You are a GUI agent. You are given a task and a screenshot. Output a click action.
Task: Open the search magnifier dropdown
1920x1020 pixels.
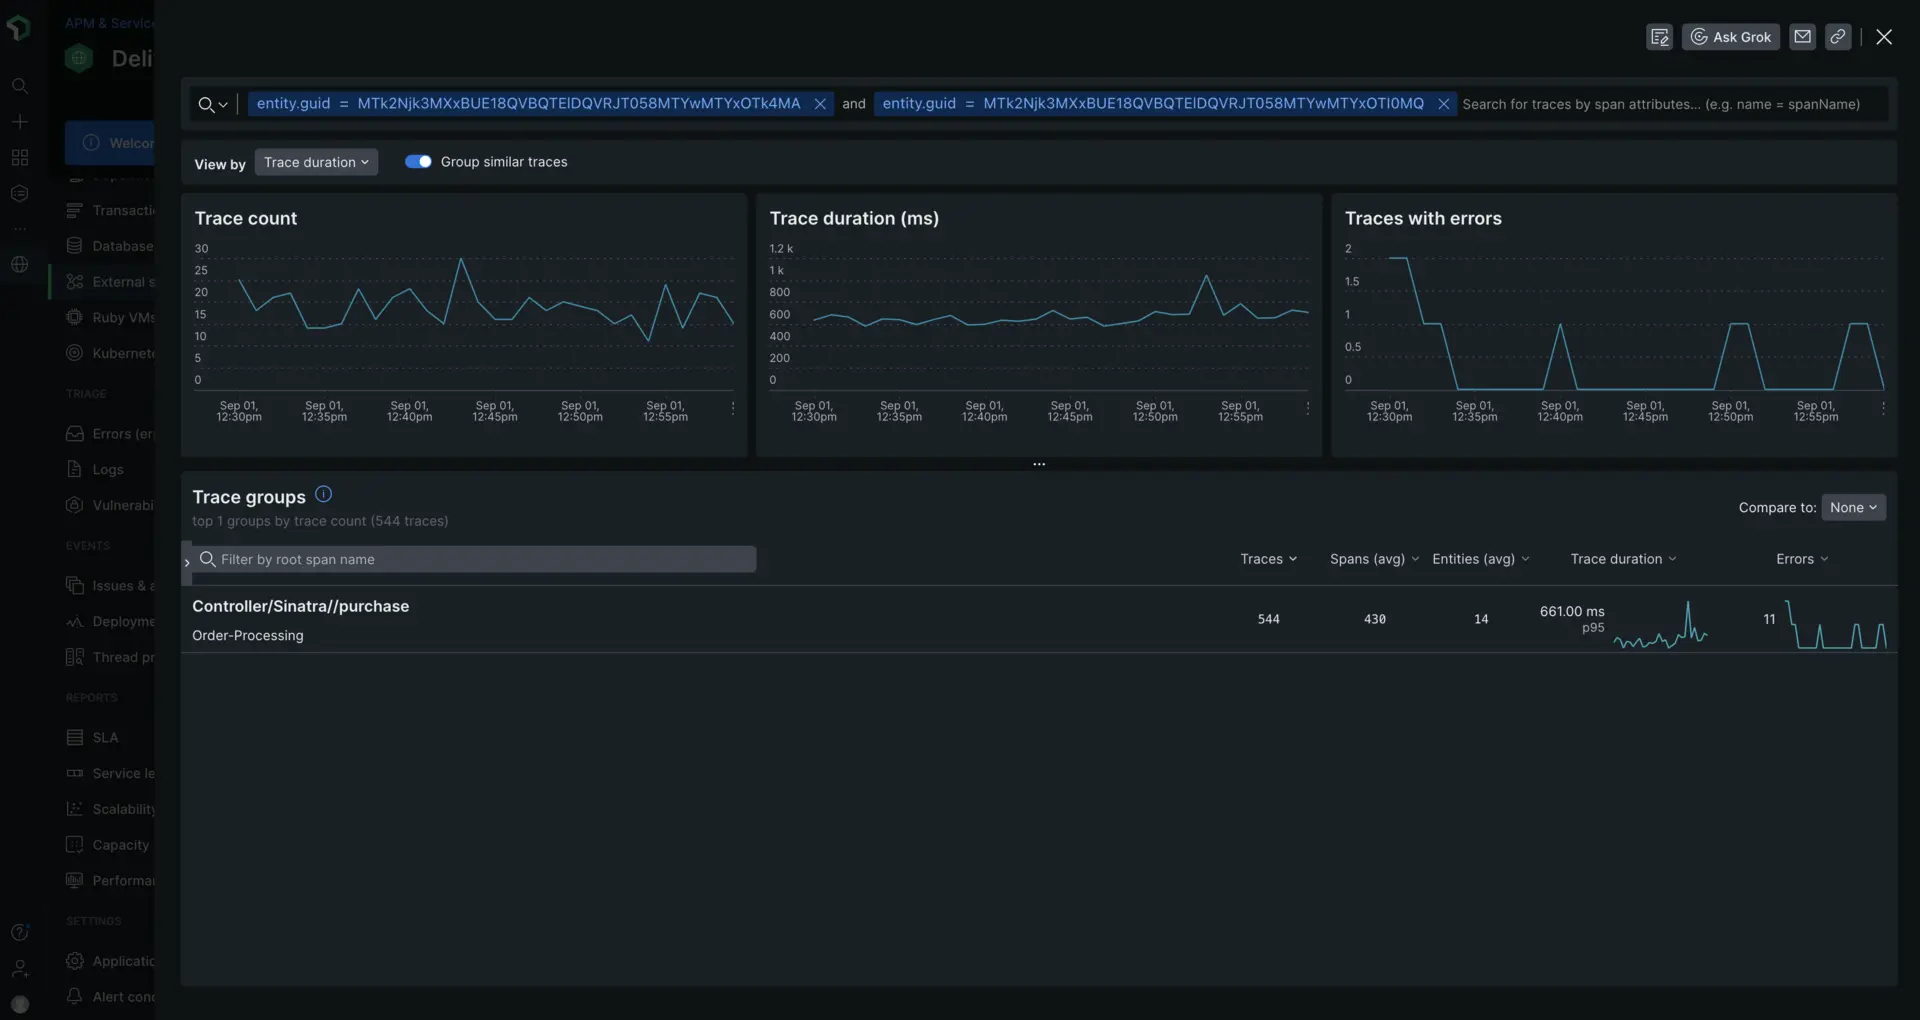coord(213,104)
